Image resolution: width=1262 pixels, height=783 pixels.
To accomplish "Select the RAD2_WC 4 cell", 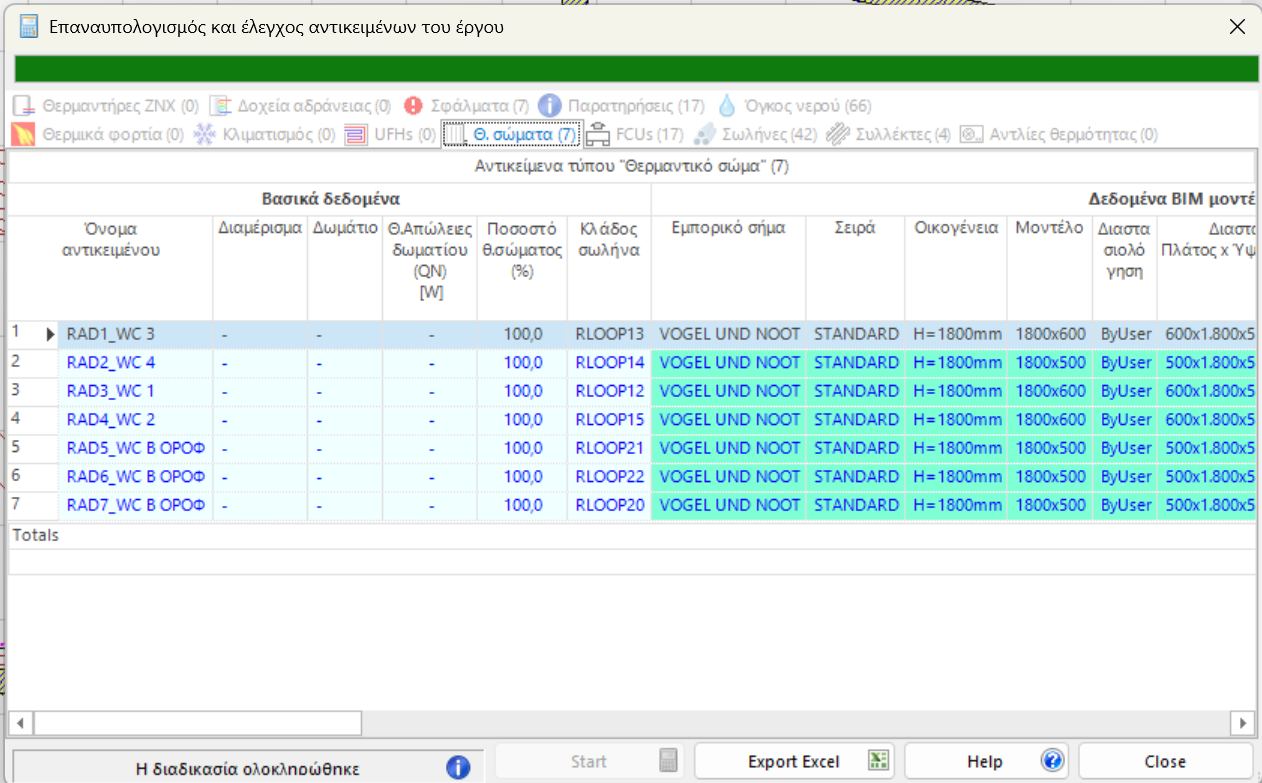I will coord(135,362).
